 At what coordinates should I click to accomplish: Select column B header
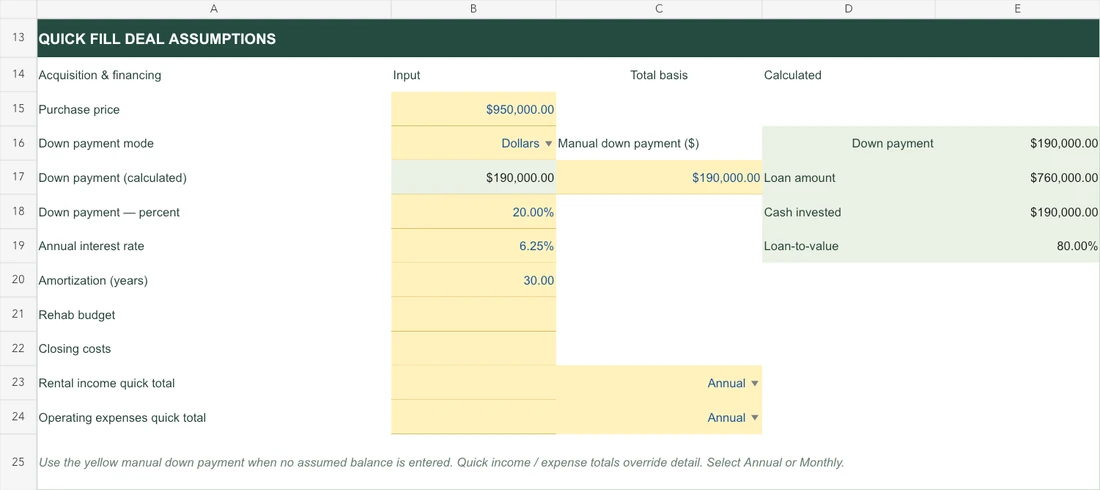[474, 9]
